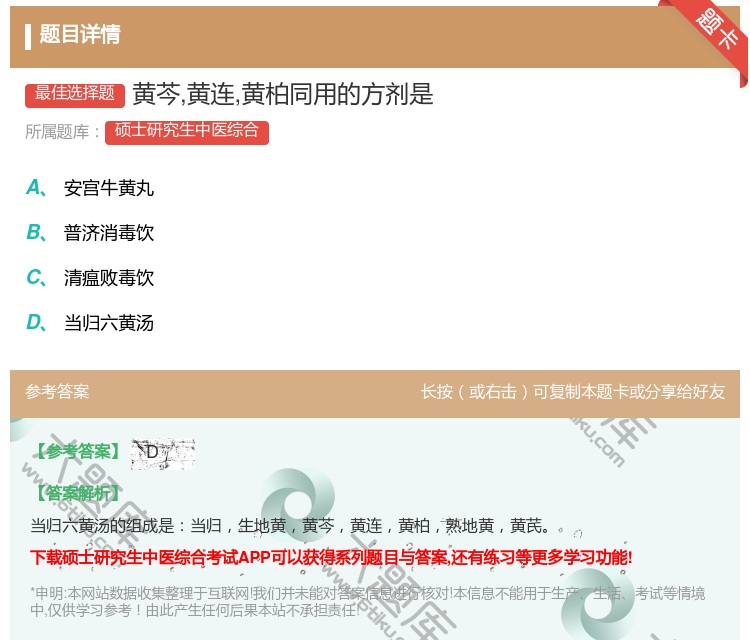Click the 题目详情 header title
This screenshot has width=750, height=640.
(80, 34)
